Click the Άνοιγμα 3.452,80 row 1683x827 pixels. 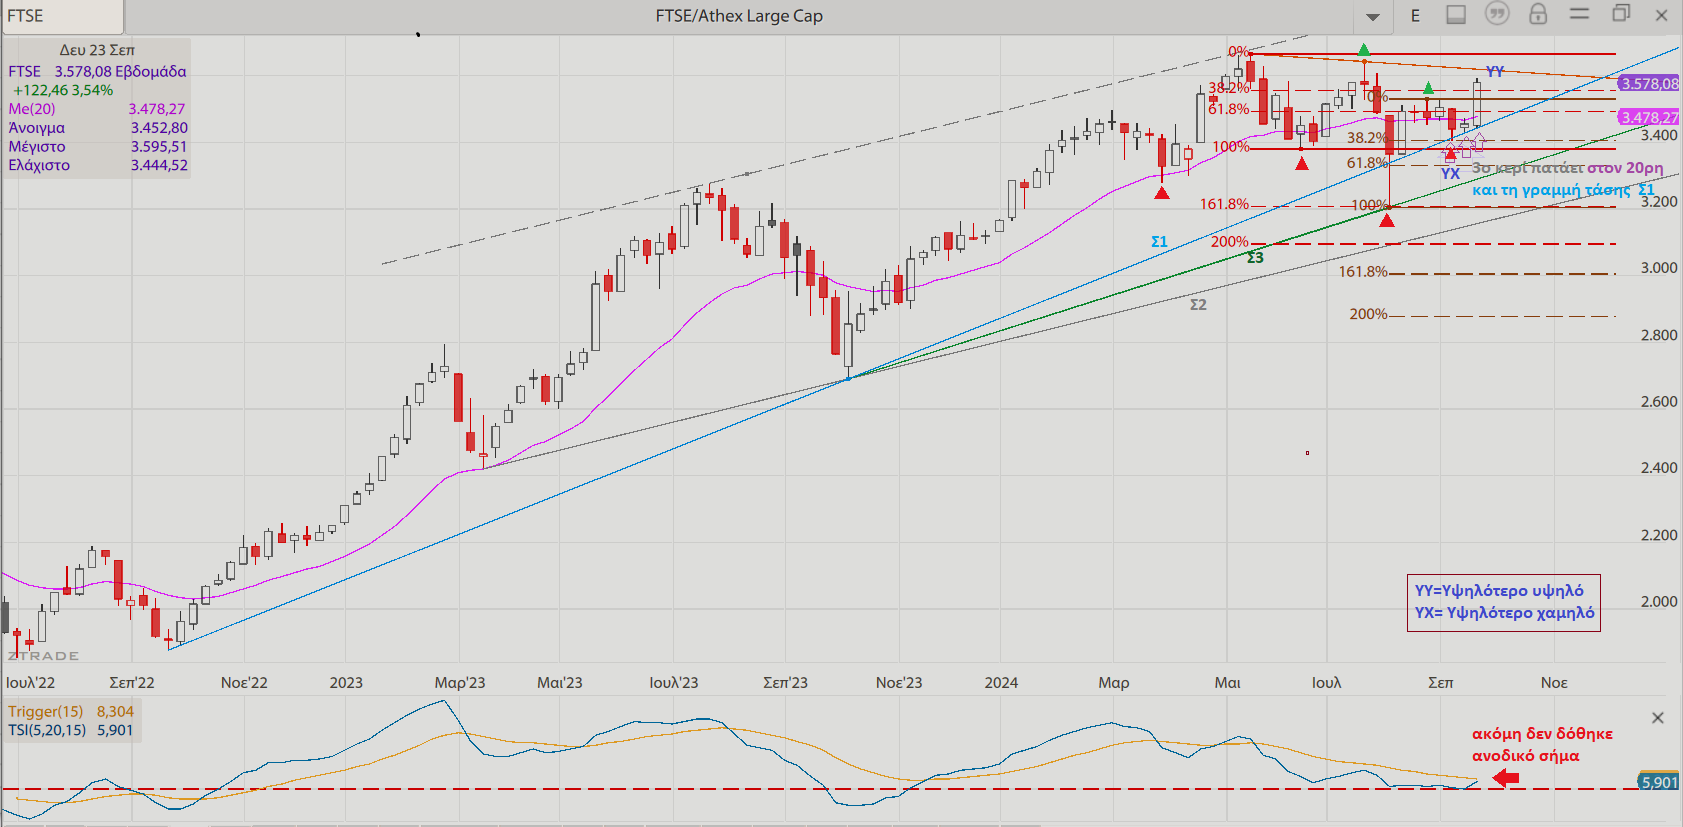pos(98,128)
